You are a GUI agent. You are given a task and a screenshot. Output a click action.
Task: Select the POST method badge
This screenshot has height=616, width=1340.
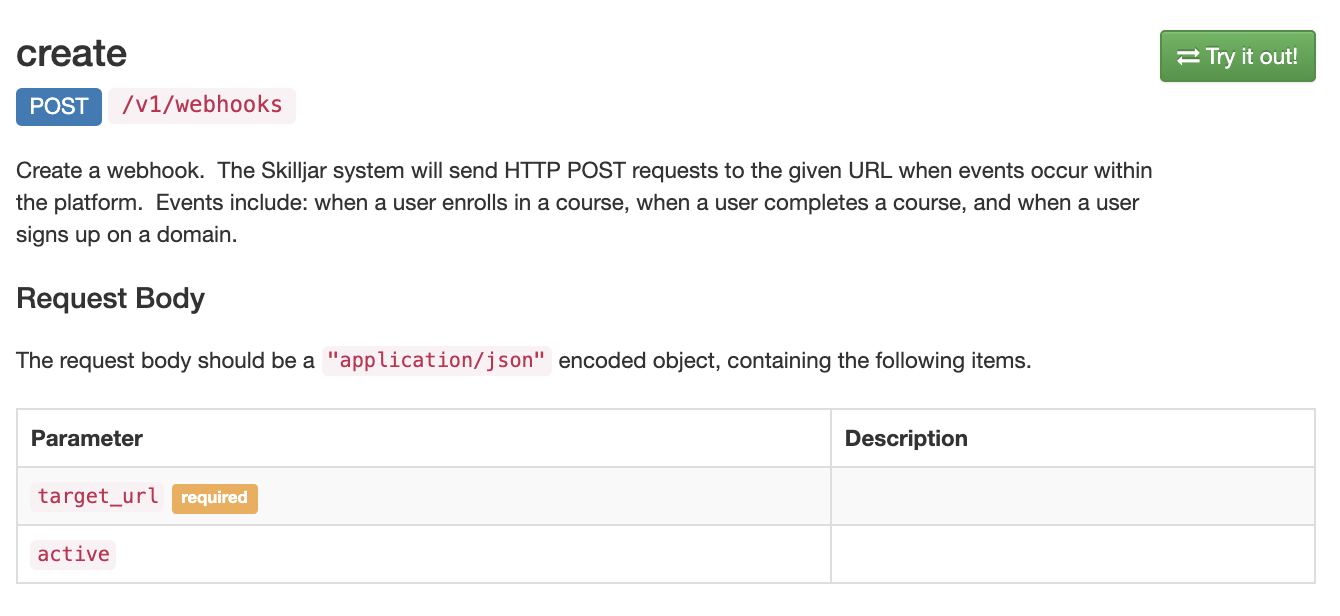(x=59, y=106)
